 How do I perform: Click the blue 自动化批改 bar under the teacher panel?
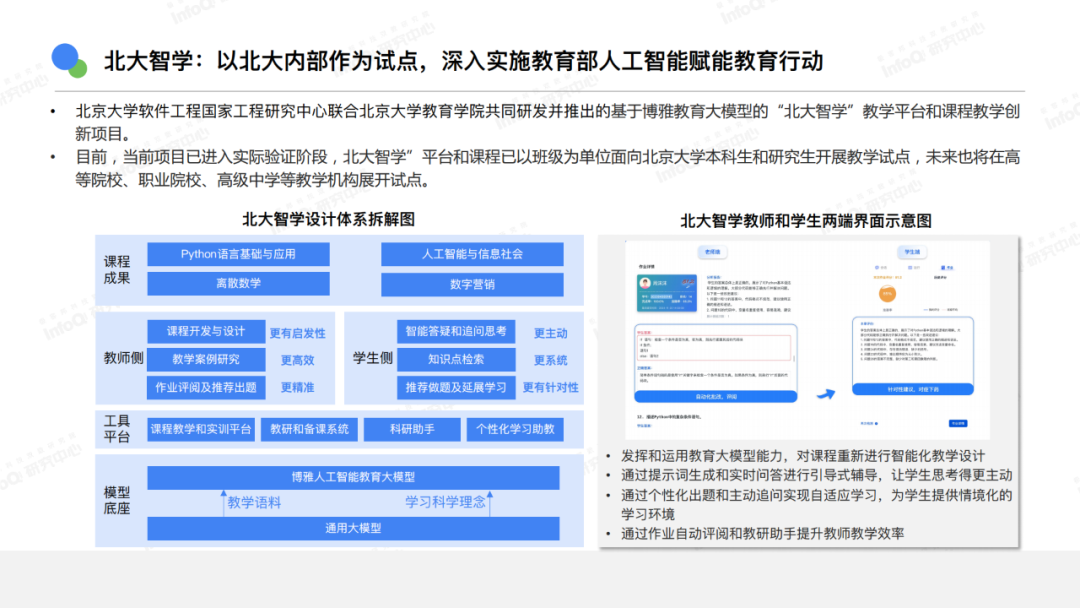point(716,397)
